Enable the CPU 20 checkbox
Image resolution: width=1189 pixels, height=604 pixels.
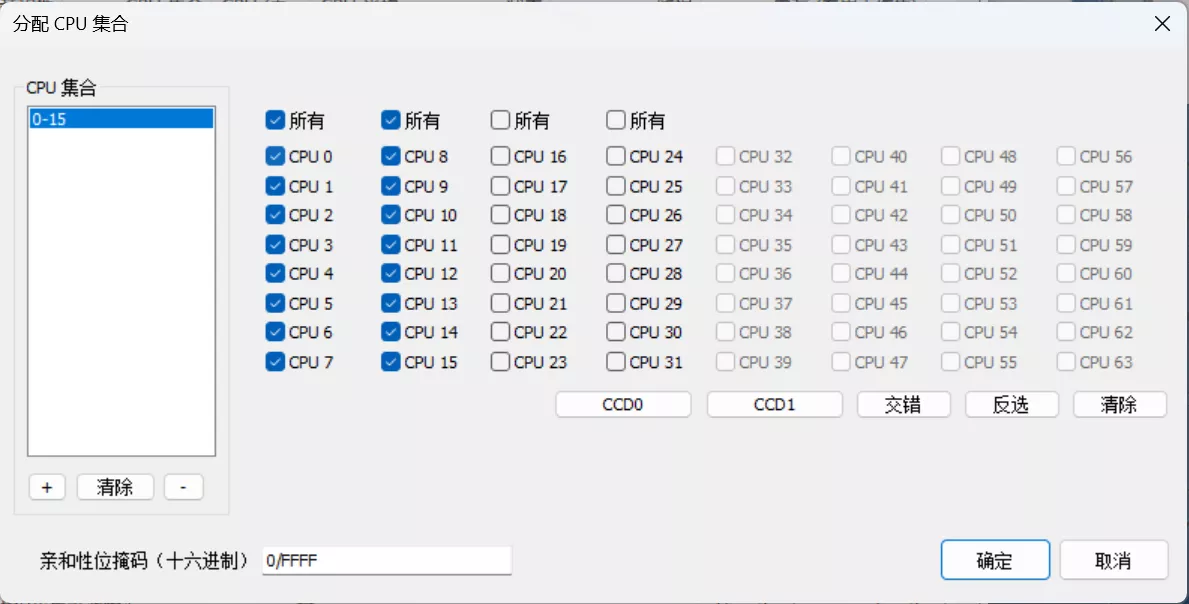coord(501,273)
